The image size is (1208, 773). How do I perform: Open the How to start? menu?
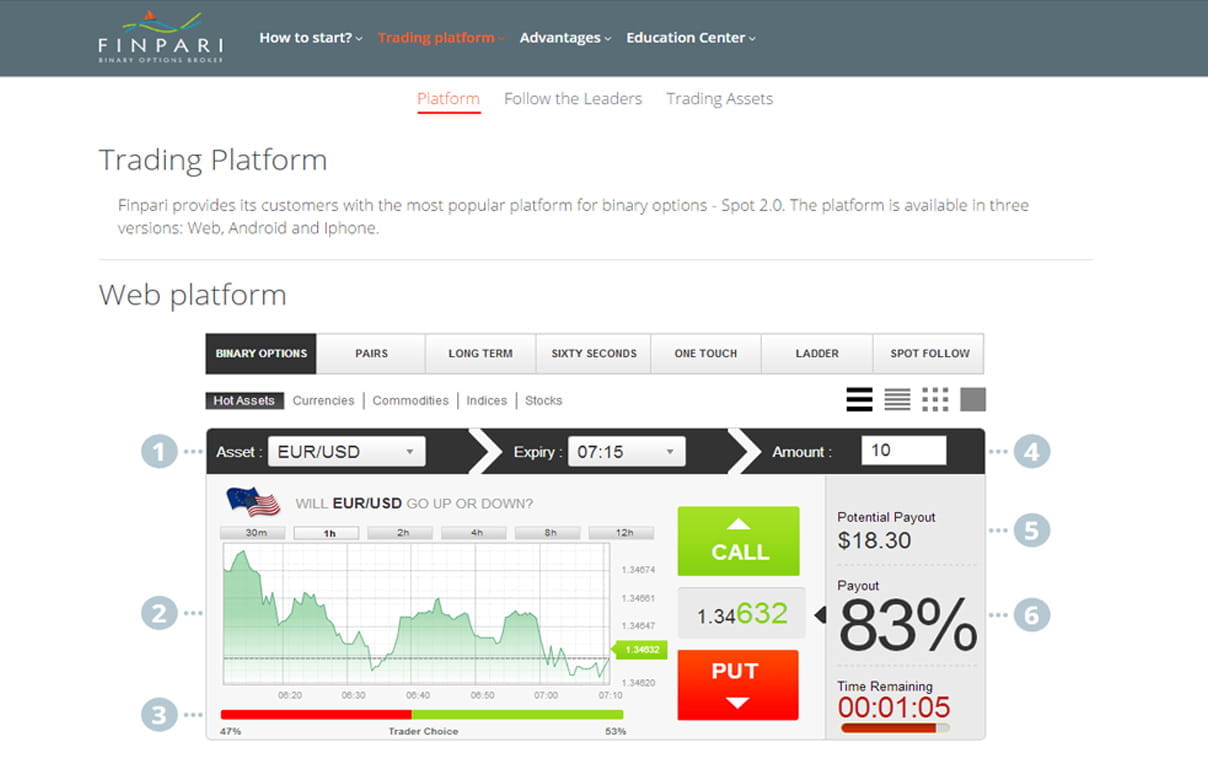pos(310,38)
